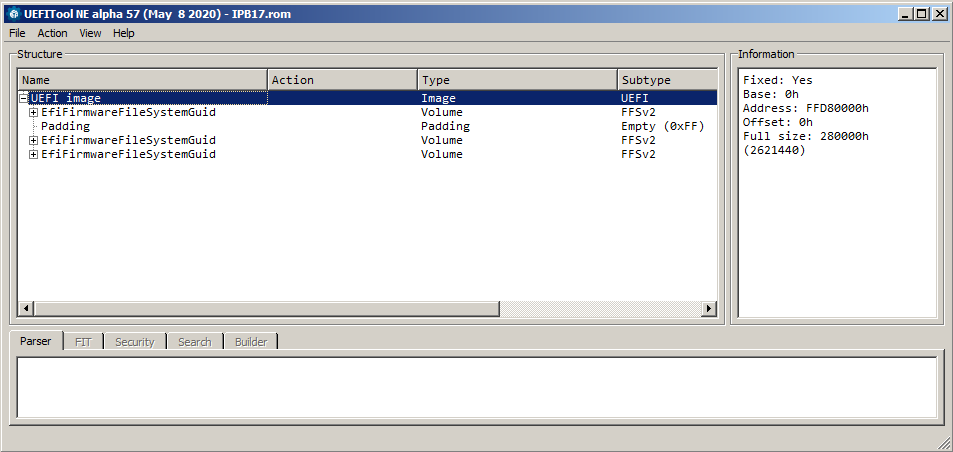The width and height of the screenshot is (953, 452).
Task: Click the Name column header
Action: [x=143, y=80]
